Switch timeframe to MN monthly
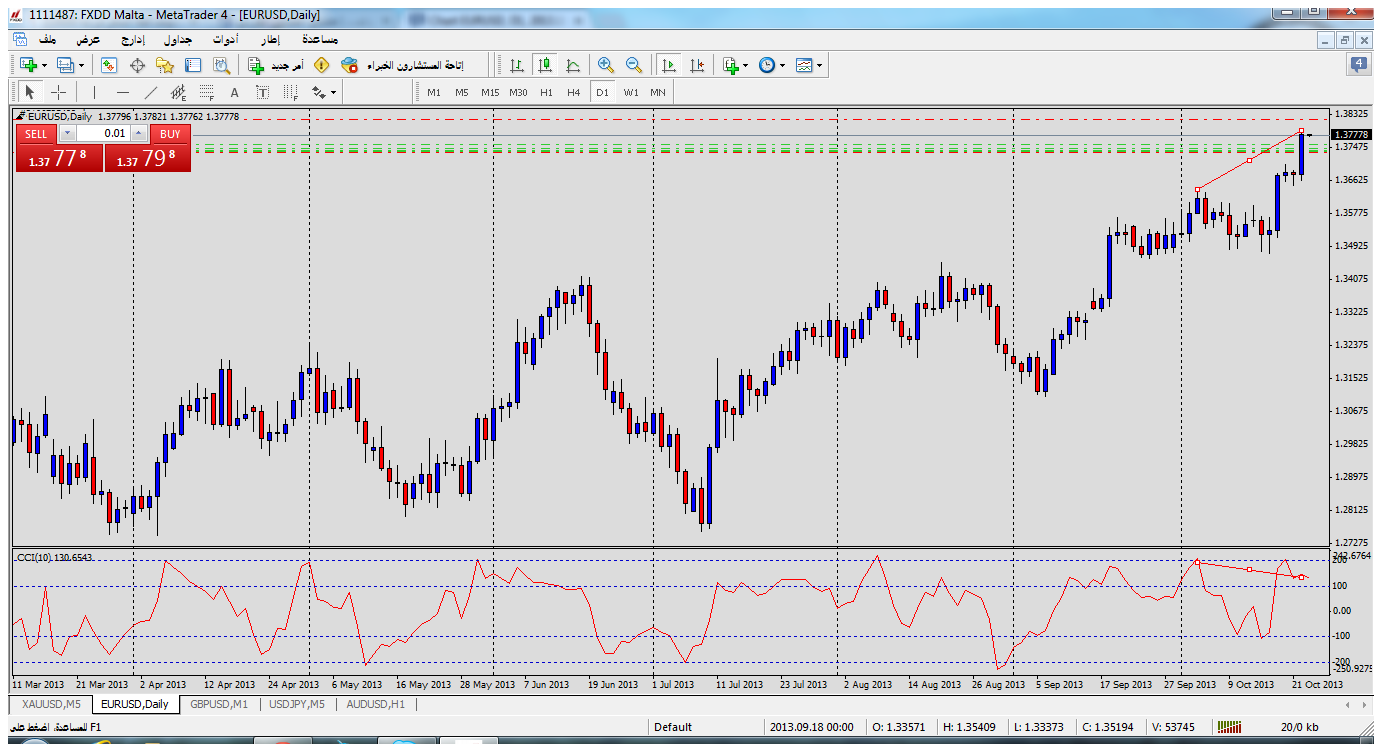The width and height of the screenshot is (1382, 744). [x=658, y=92]
